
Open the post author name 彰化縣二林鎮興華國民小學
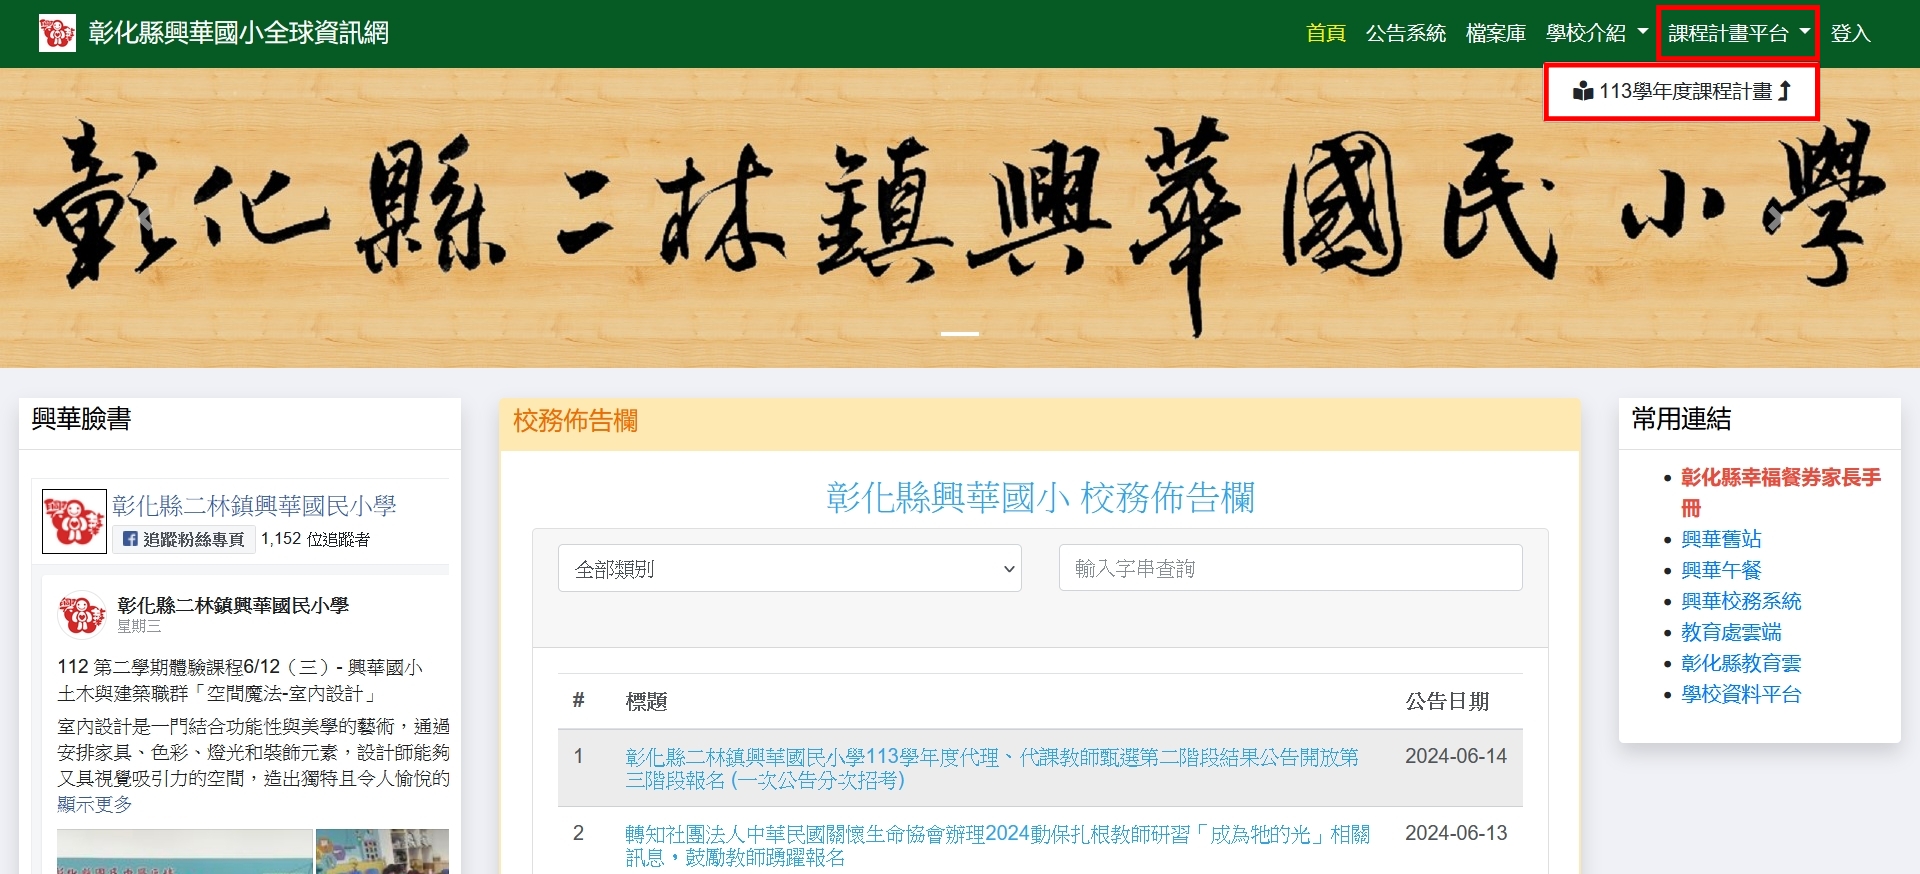coord(233,605)
